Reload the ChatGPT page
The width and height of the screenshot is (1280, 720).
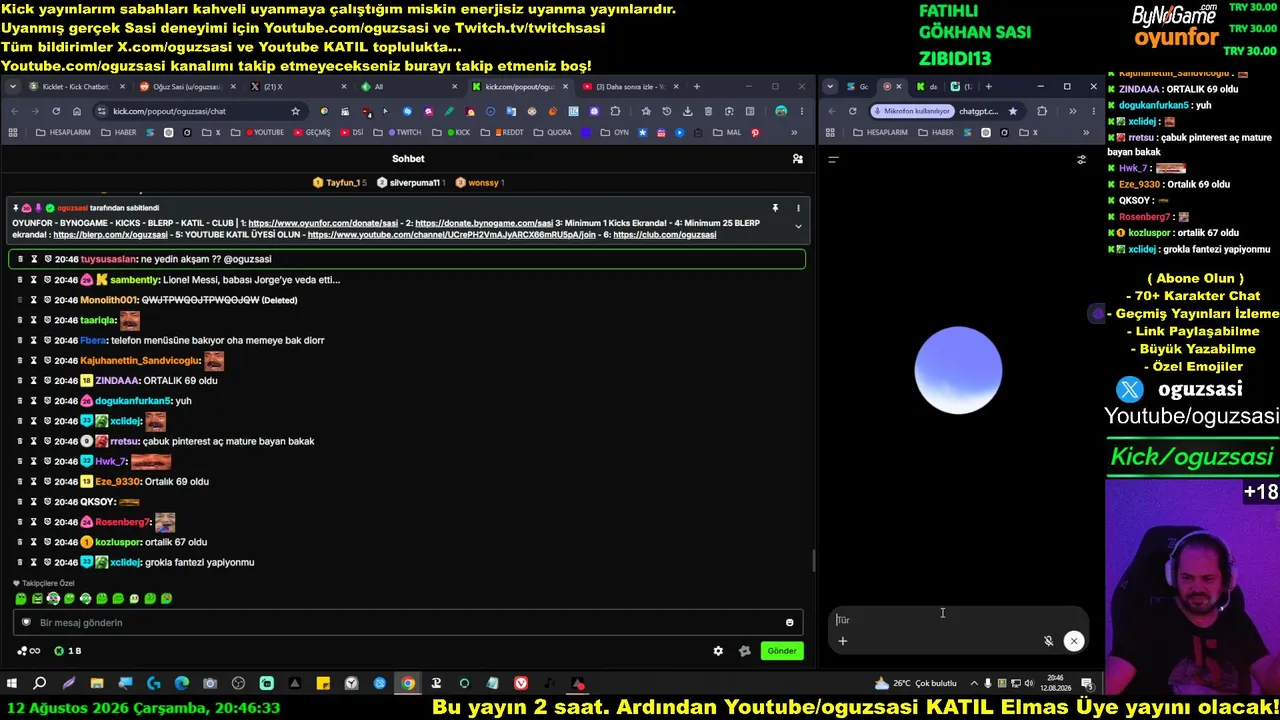[x=852, y=111]
